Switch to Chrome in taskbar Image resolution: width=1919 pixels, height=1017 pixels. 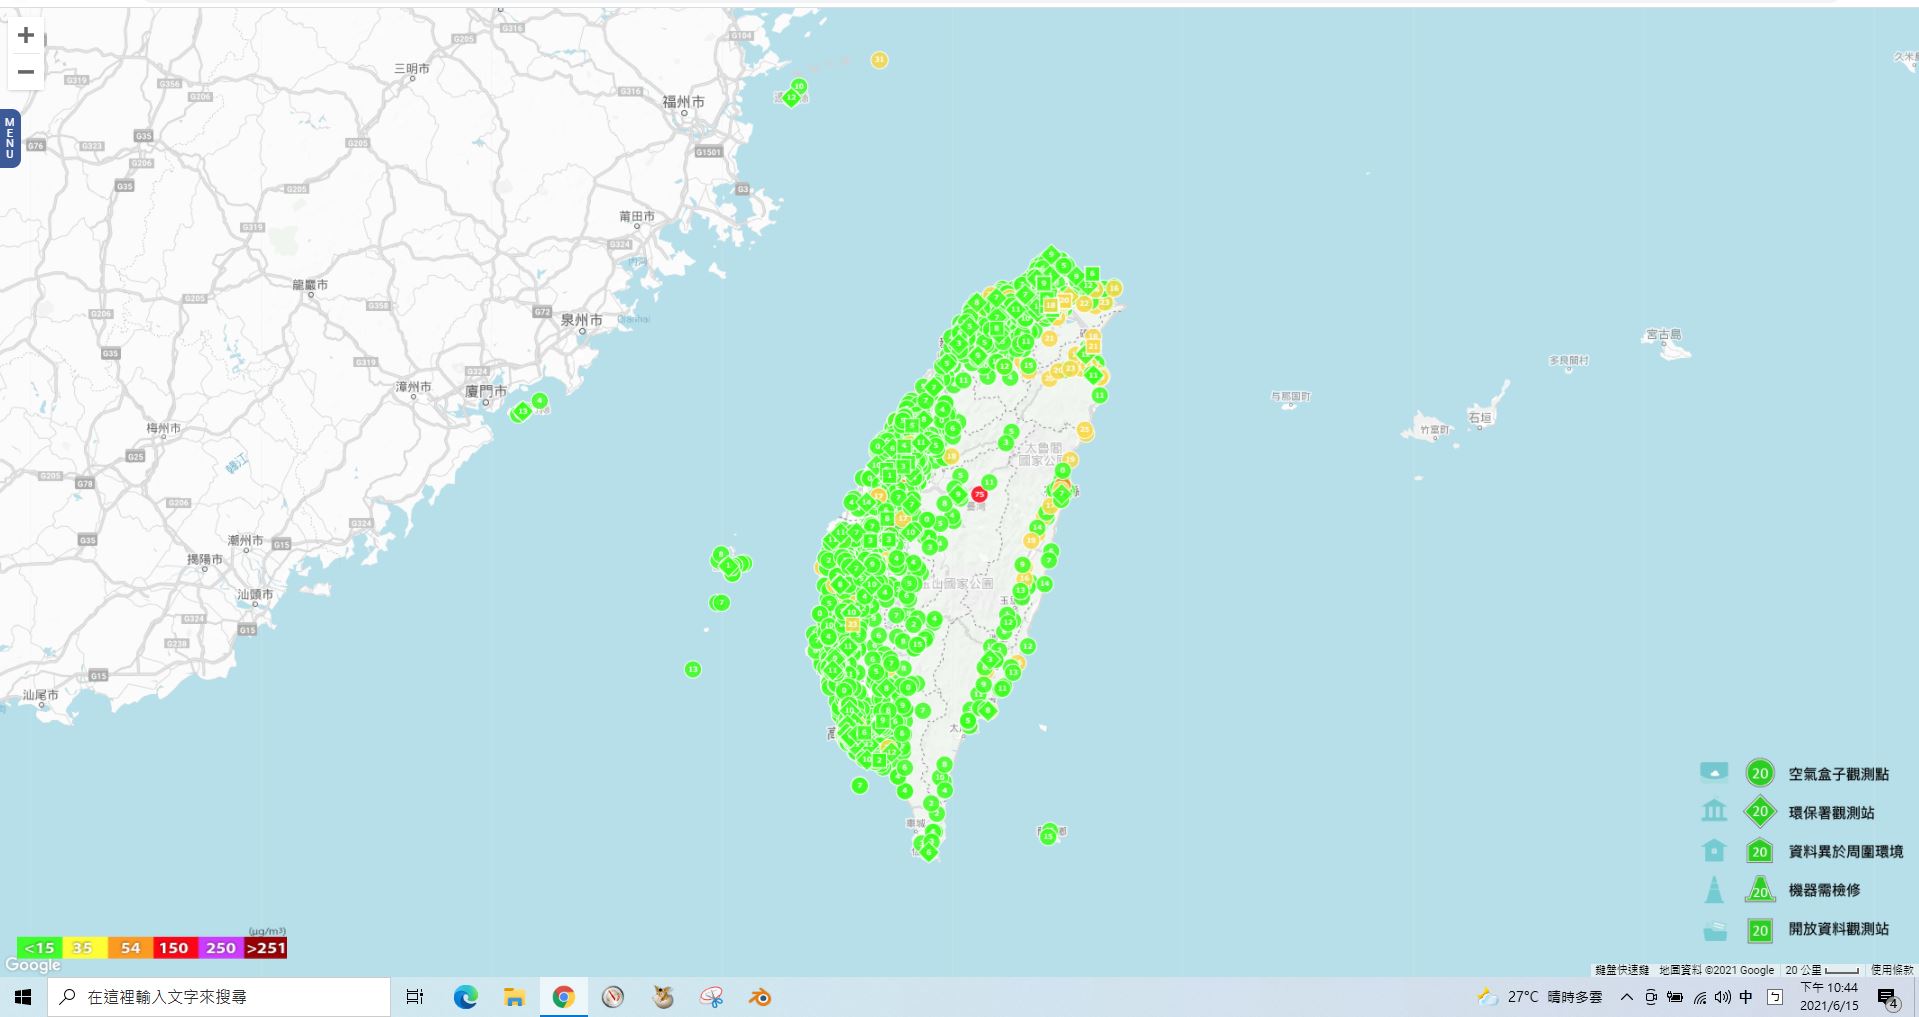pyautogui.click(x=563, y=997)
